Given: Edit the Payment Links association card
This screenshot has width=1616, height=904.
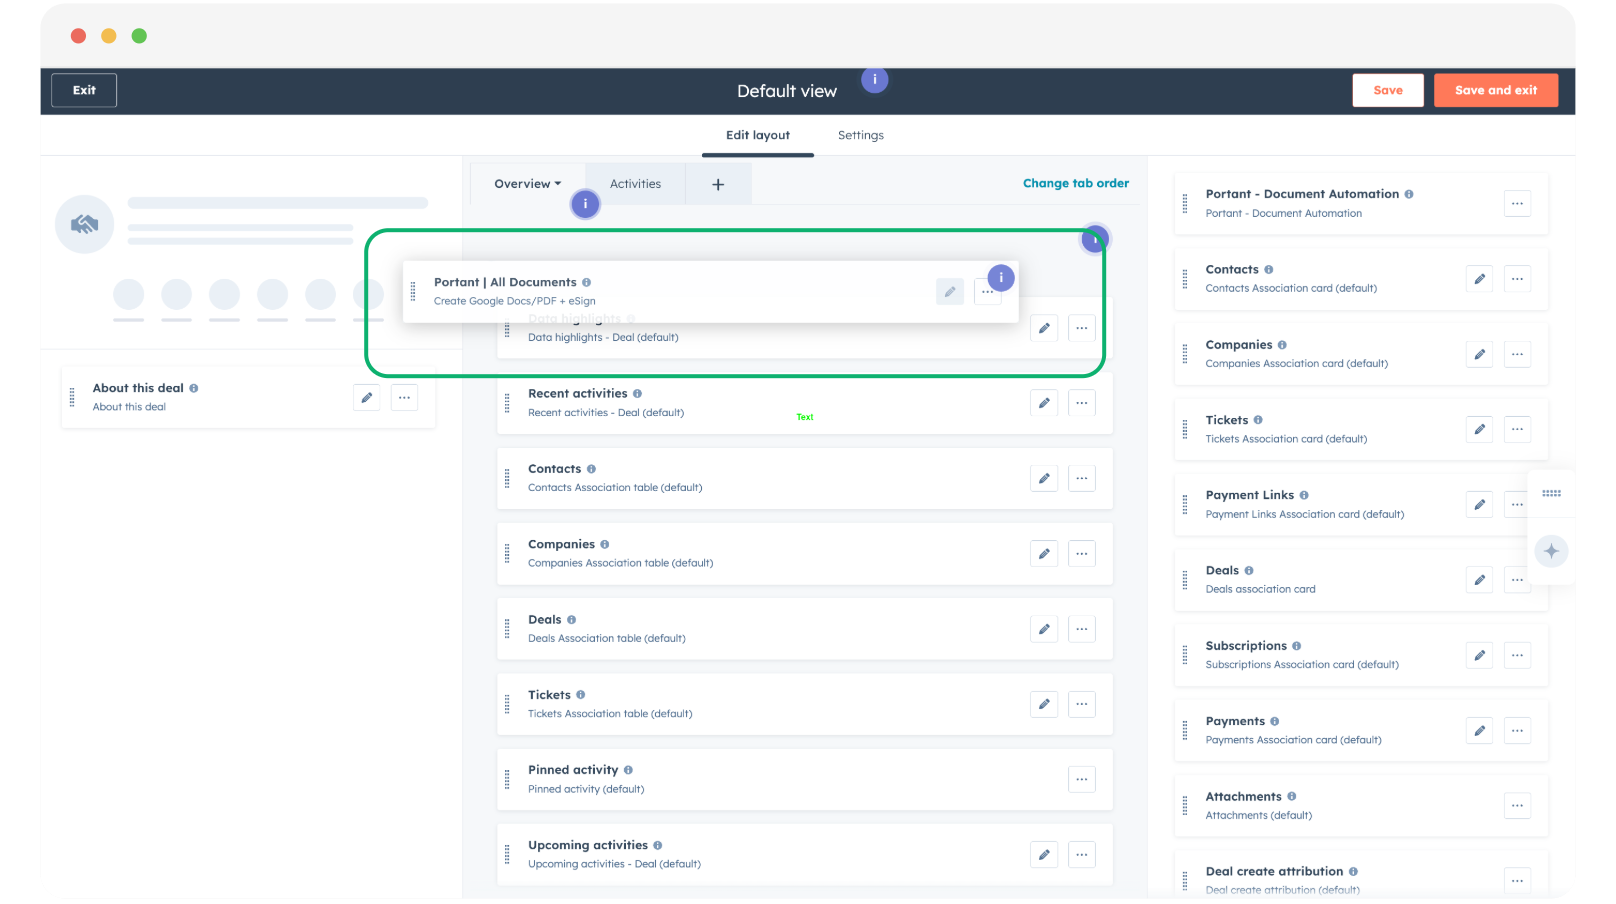Looking at the screenshot, I should pos(1479,505).
